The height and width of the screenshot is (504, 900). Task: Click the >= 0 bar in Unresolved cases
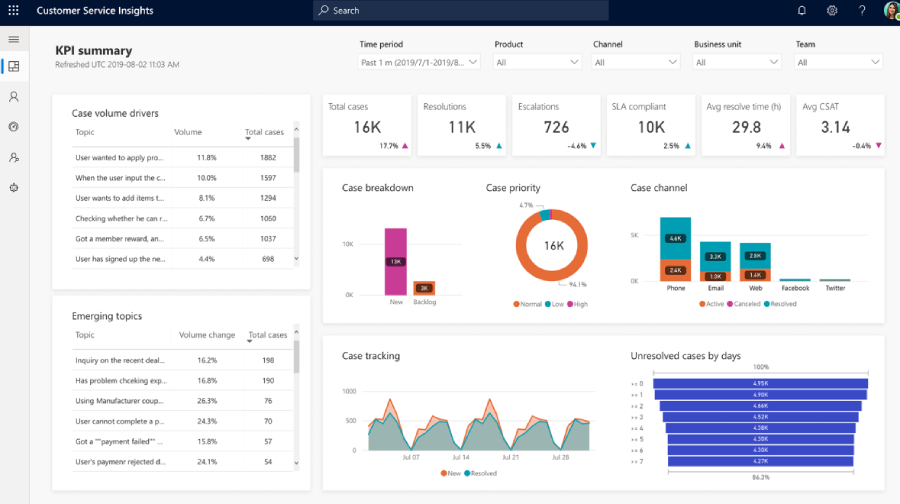click(x=761, y=383)
